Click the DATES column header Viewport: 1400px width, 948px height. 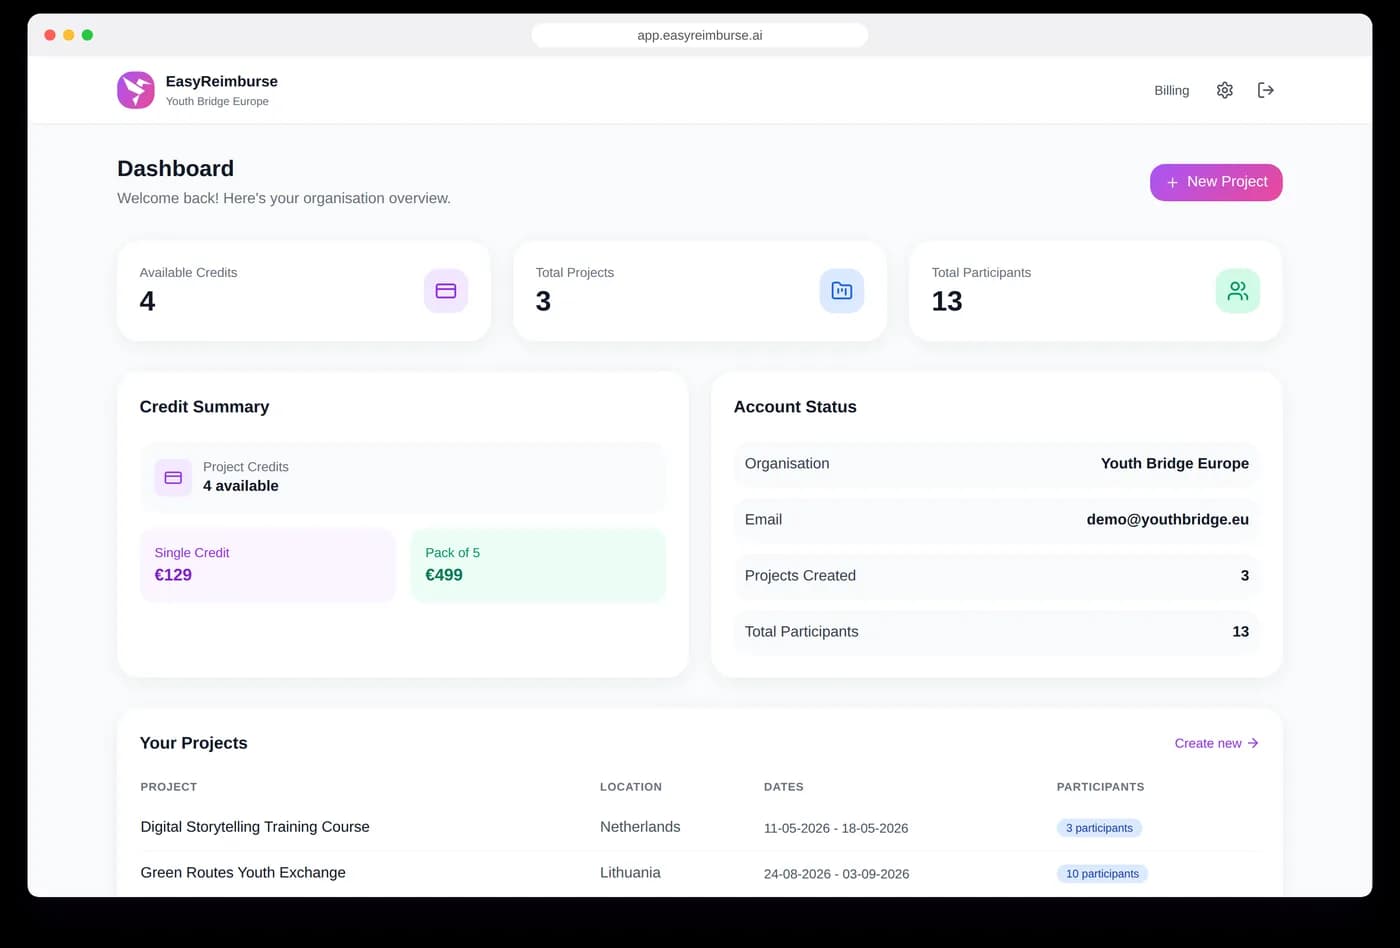pos(784,787)
